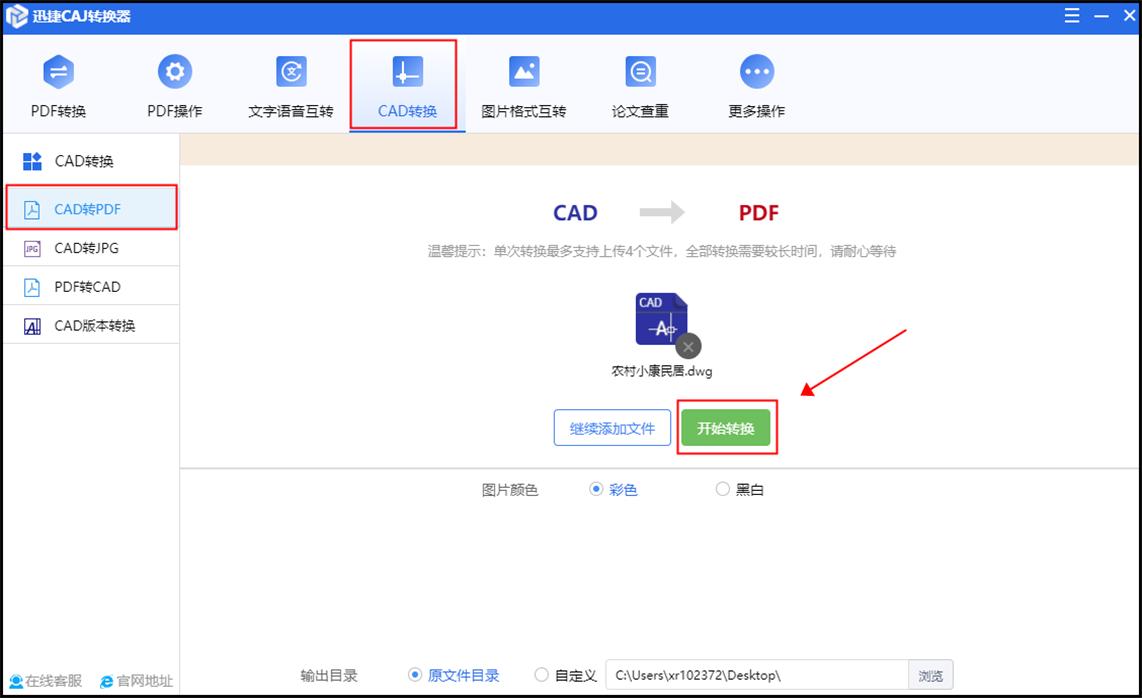Open the PDF转换 tool
This screenshot has height=698, width=1142.
pos(58,85)
